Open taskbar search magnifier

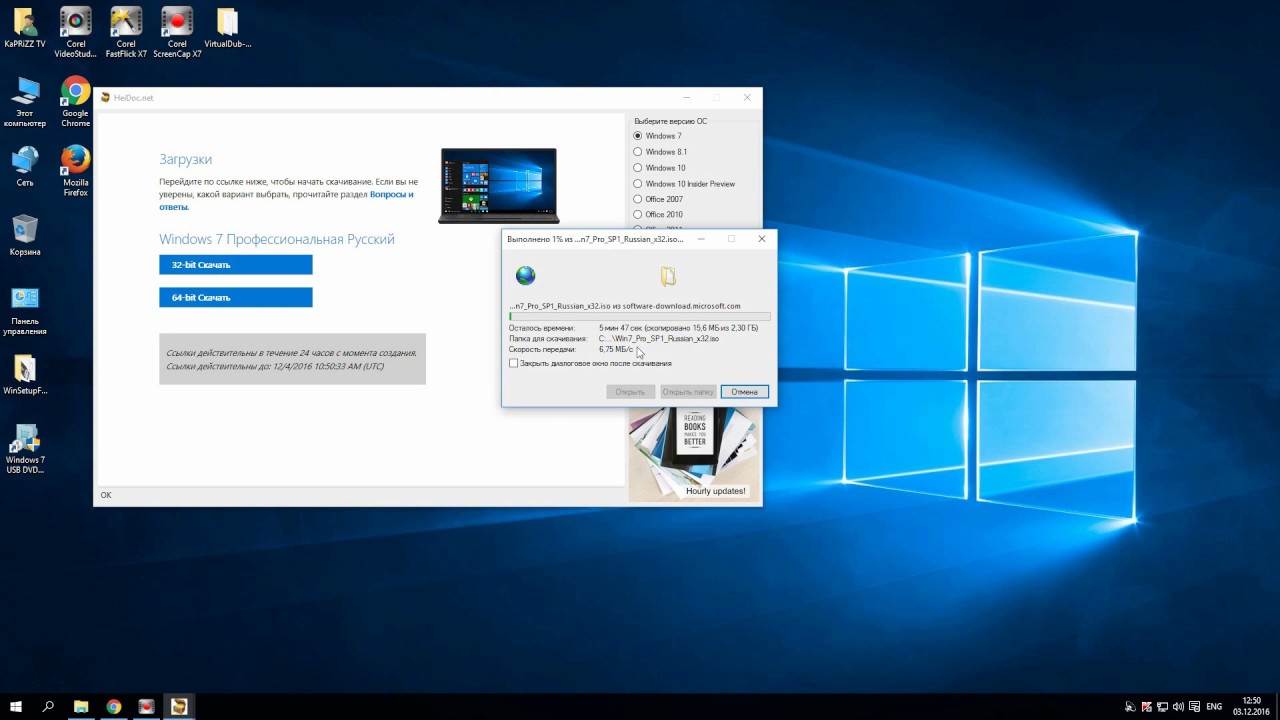48,706
